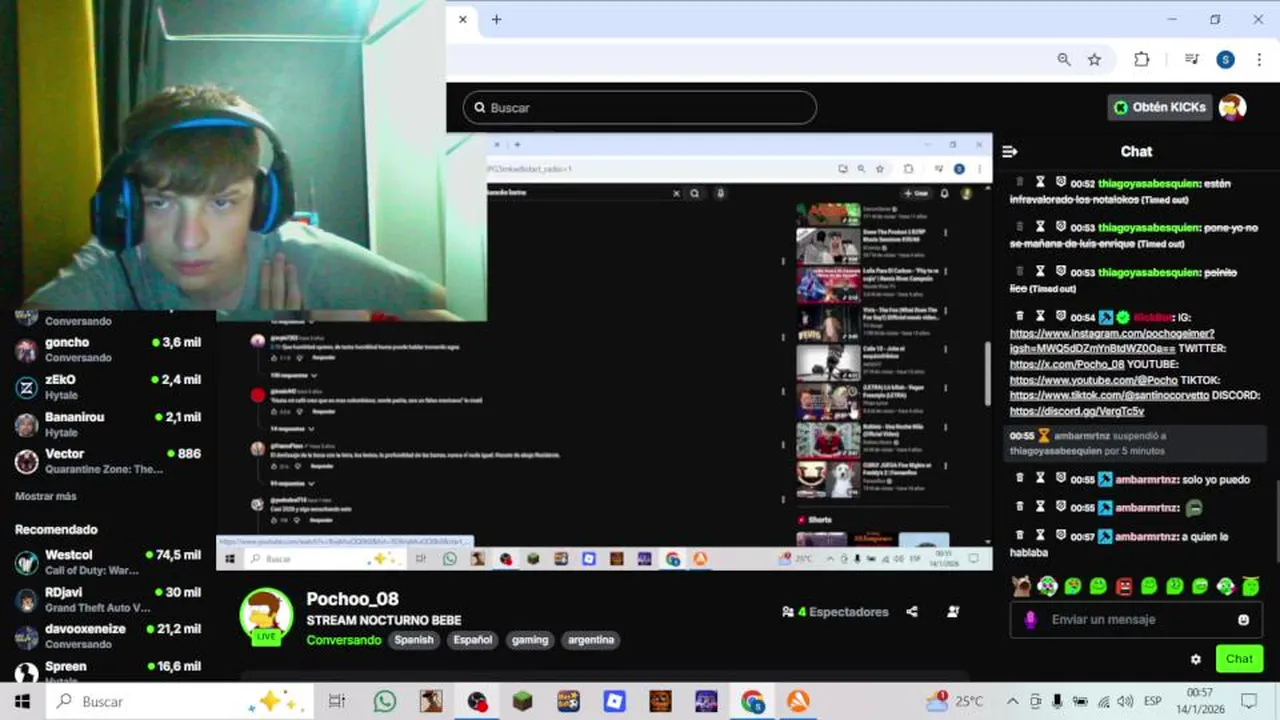Open the Windows notification center icon

(1248, 701)
